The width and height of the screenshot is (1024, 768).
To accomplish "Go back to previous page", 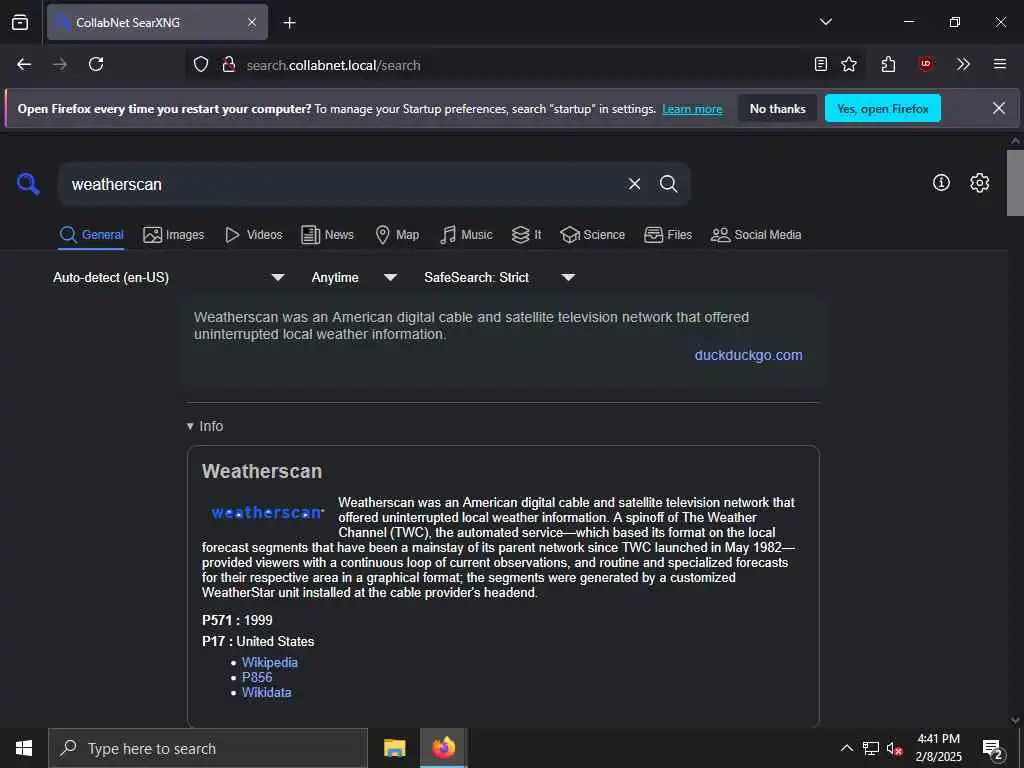I will [x=24, y=64].
